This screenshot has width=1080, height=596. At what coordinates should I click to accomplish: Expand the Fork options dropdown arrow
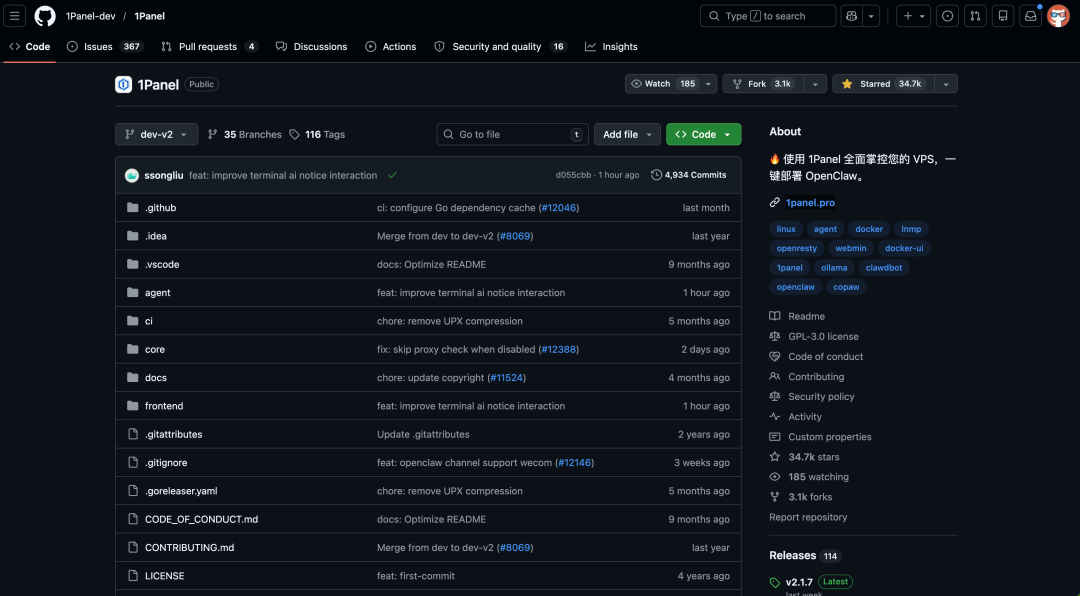point(815,84)
